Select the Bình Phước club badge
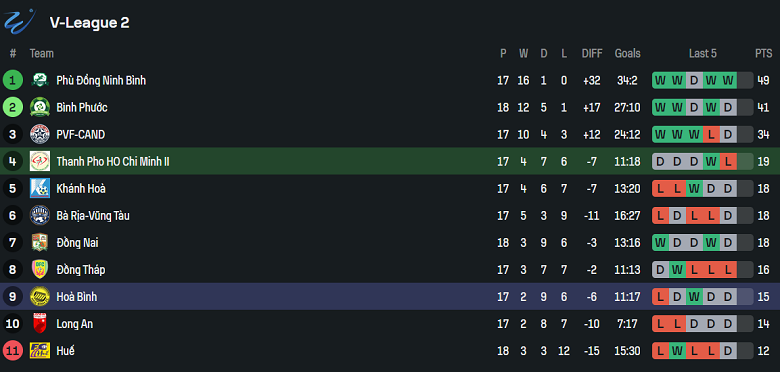 pyautogui.click(x=40, y=107)
